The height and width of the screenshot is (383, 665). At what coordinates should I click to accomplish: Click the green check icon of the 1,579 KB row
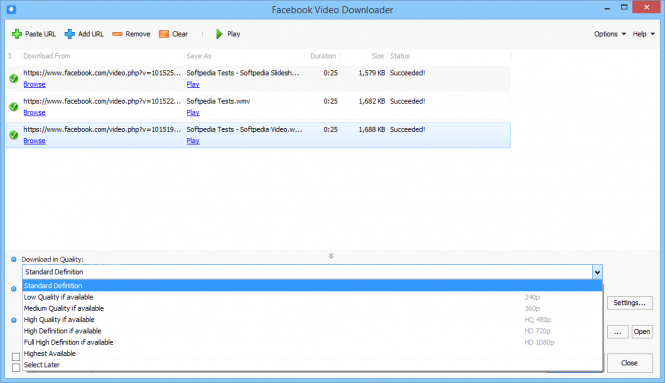pos(14,78)
